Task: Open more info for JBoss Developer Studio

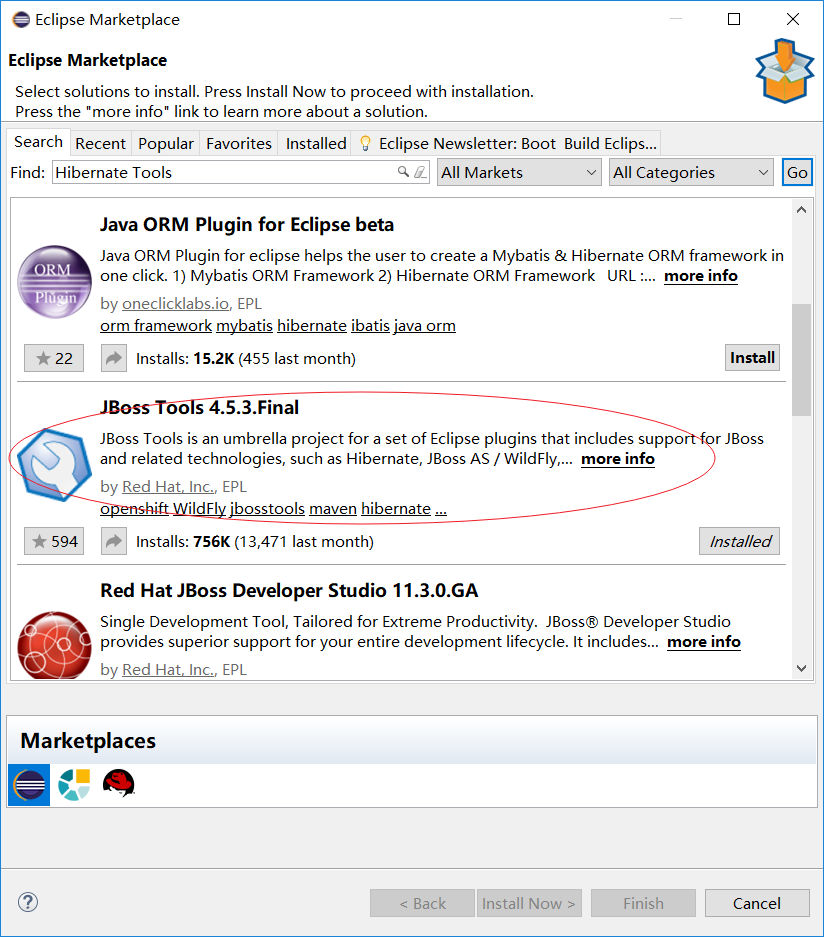Action: click(704, 642)
